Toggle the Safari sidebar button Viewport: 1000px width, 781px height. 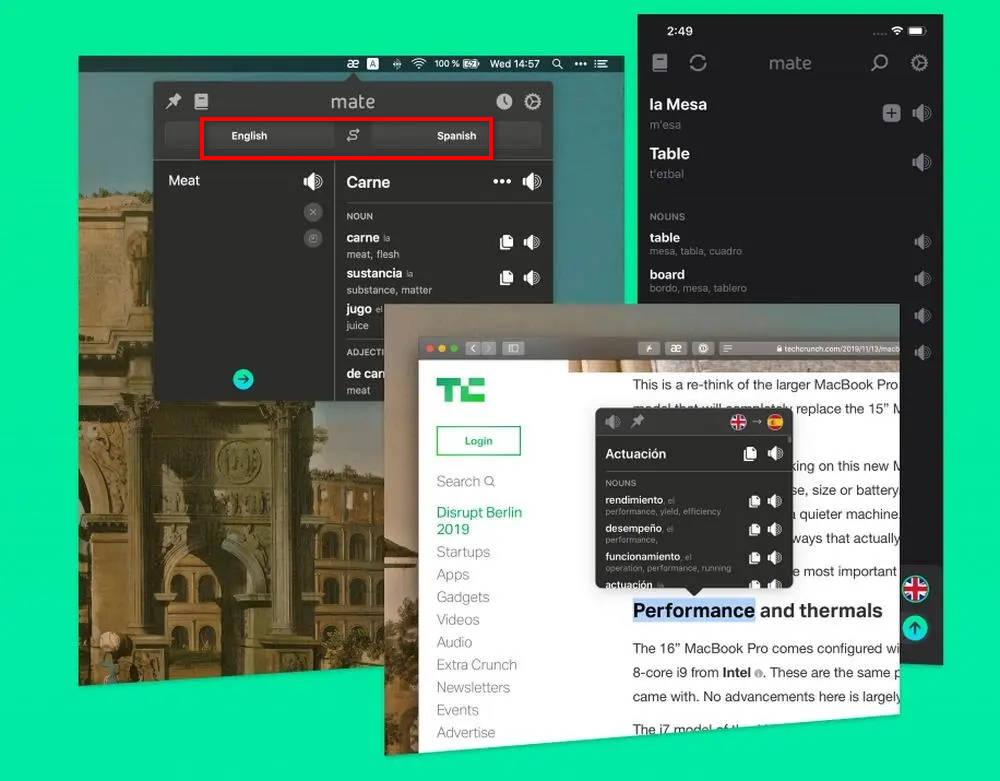pyautogui.click(x=513, y=348)
